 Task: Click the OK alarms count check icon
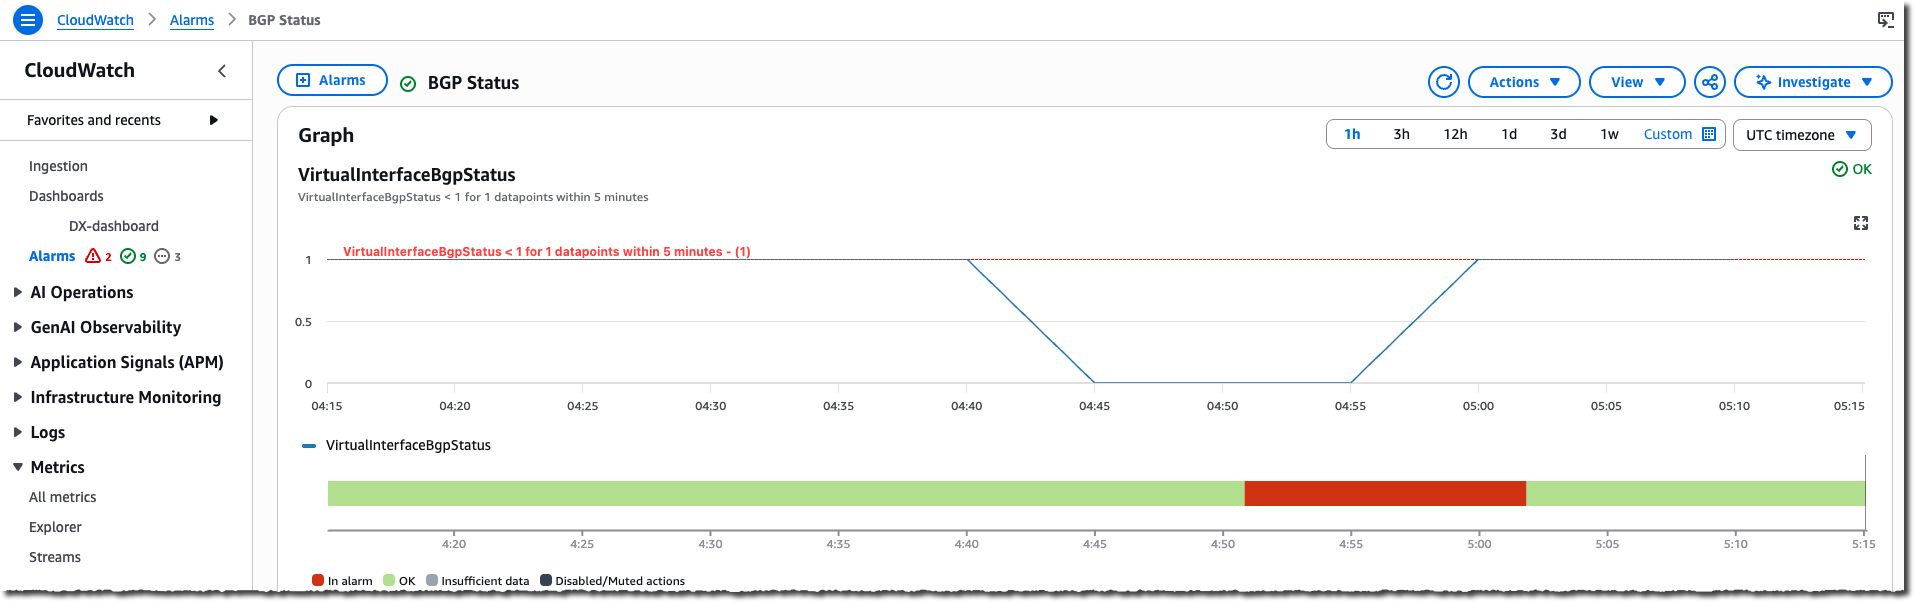[128, 256]
